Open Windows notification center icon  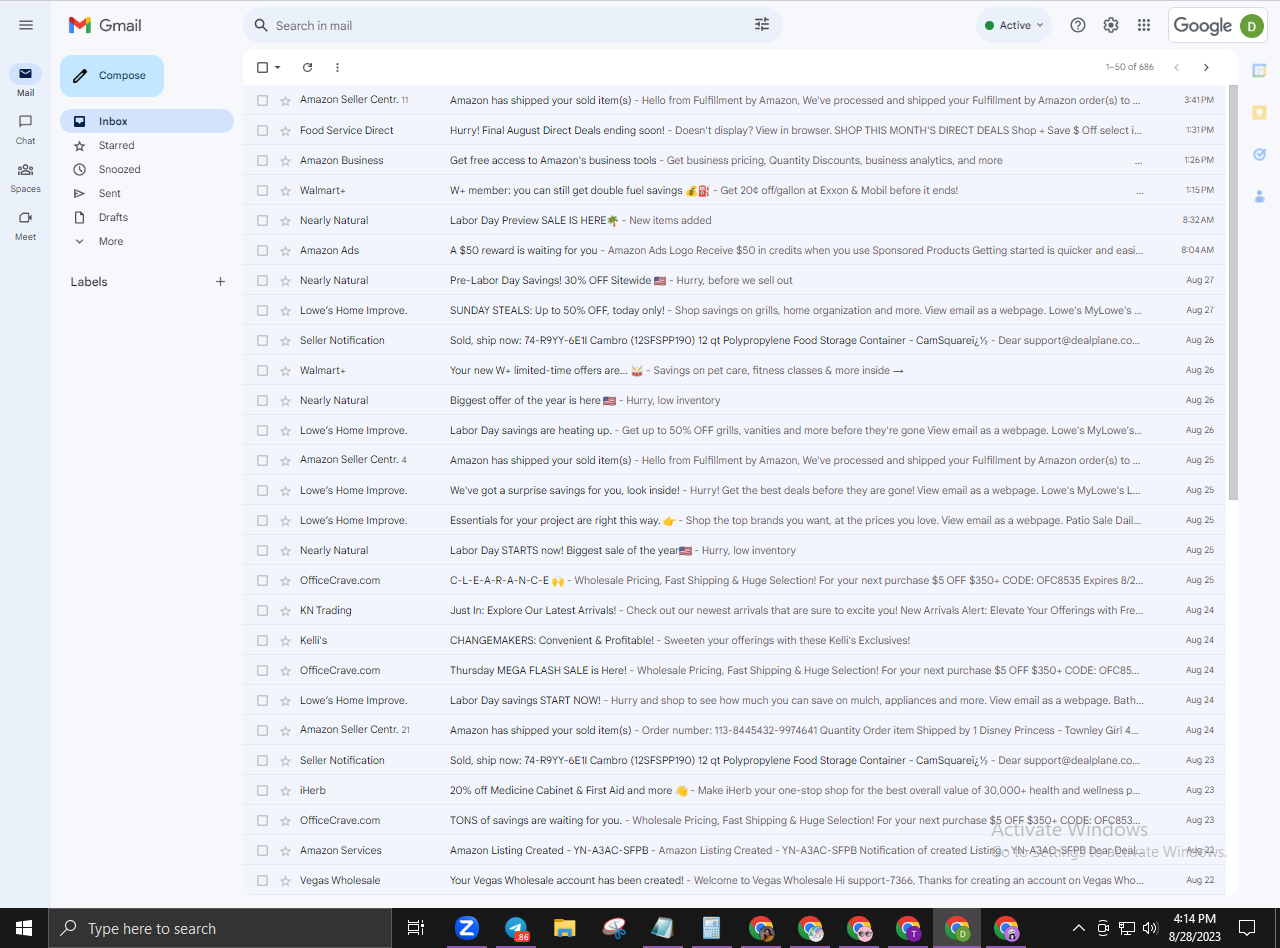[1247, 928]
